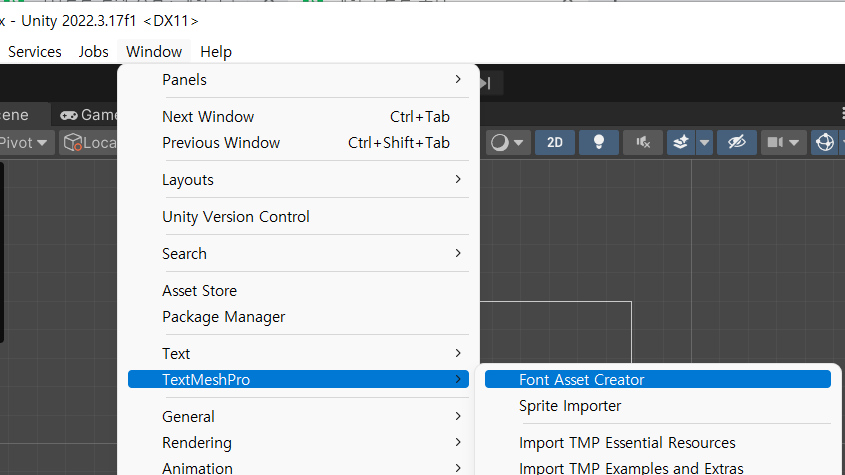845x475 pixels.
Task: Expand the Search submenu
Action: (x=298, y=254)
